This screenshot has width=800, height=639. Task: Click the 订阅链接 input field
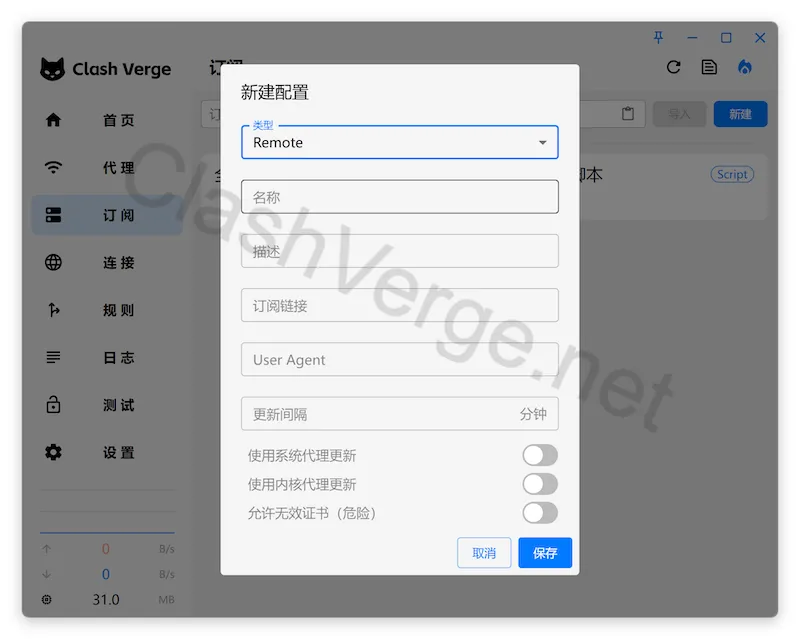pyautogui.click(x=399, y=305)
